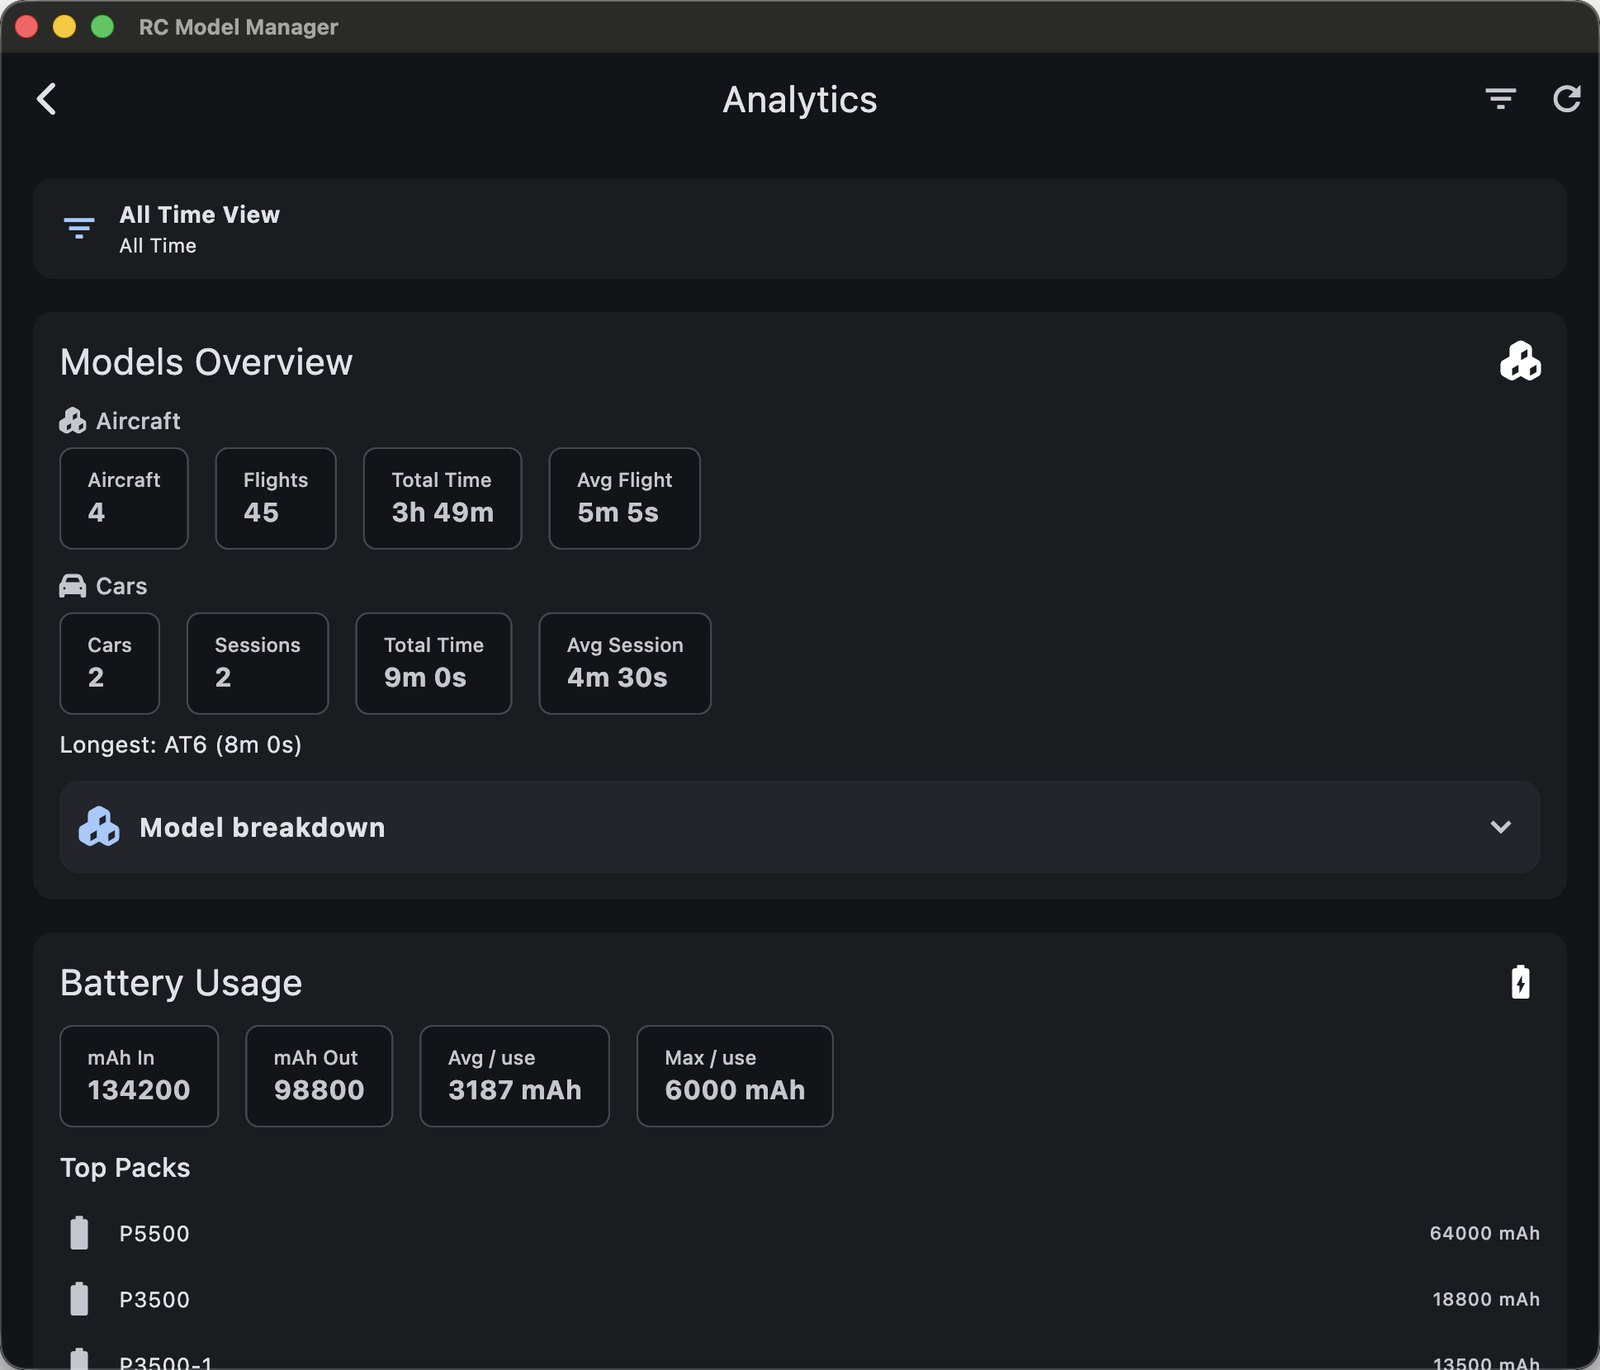Expand the Model breakdown chevron
Image resolution: width=1600 pixels, height=1370 pixels.
1500,827
